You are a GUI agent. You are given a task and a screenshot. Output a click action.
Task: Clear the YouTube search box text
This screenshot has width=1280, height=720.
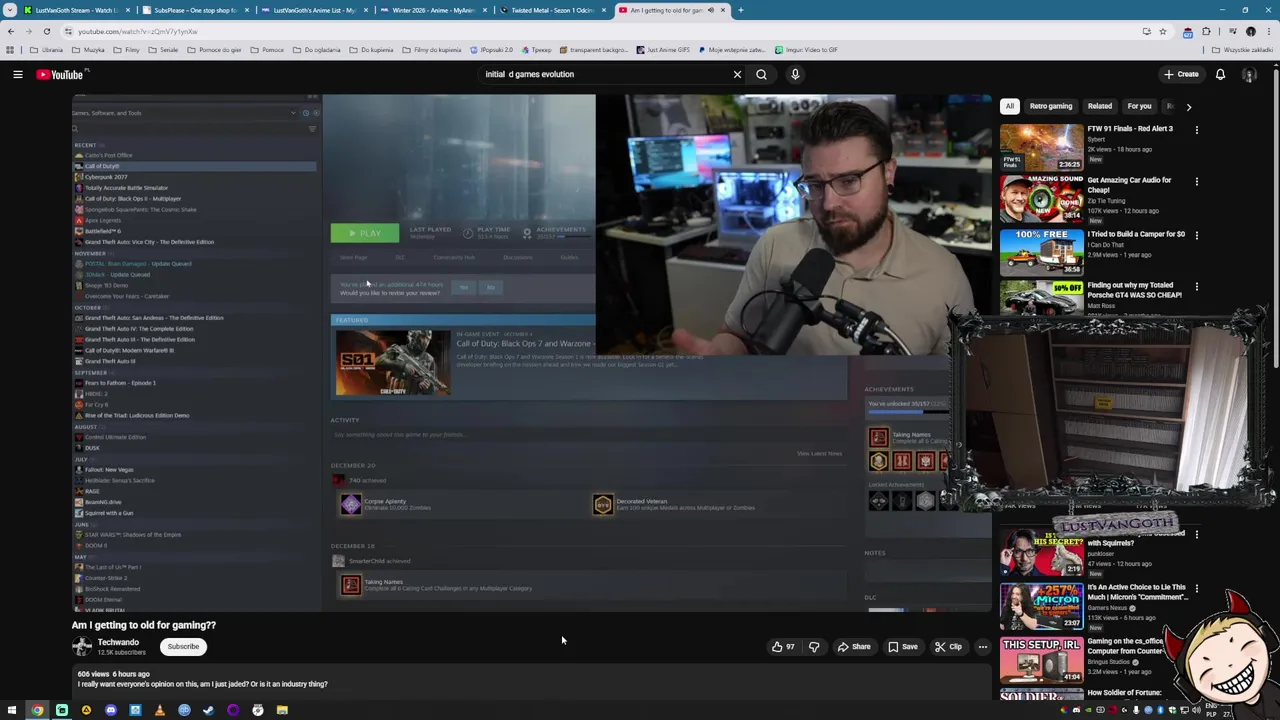pyautogui.click(x=737, y=74)
